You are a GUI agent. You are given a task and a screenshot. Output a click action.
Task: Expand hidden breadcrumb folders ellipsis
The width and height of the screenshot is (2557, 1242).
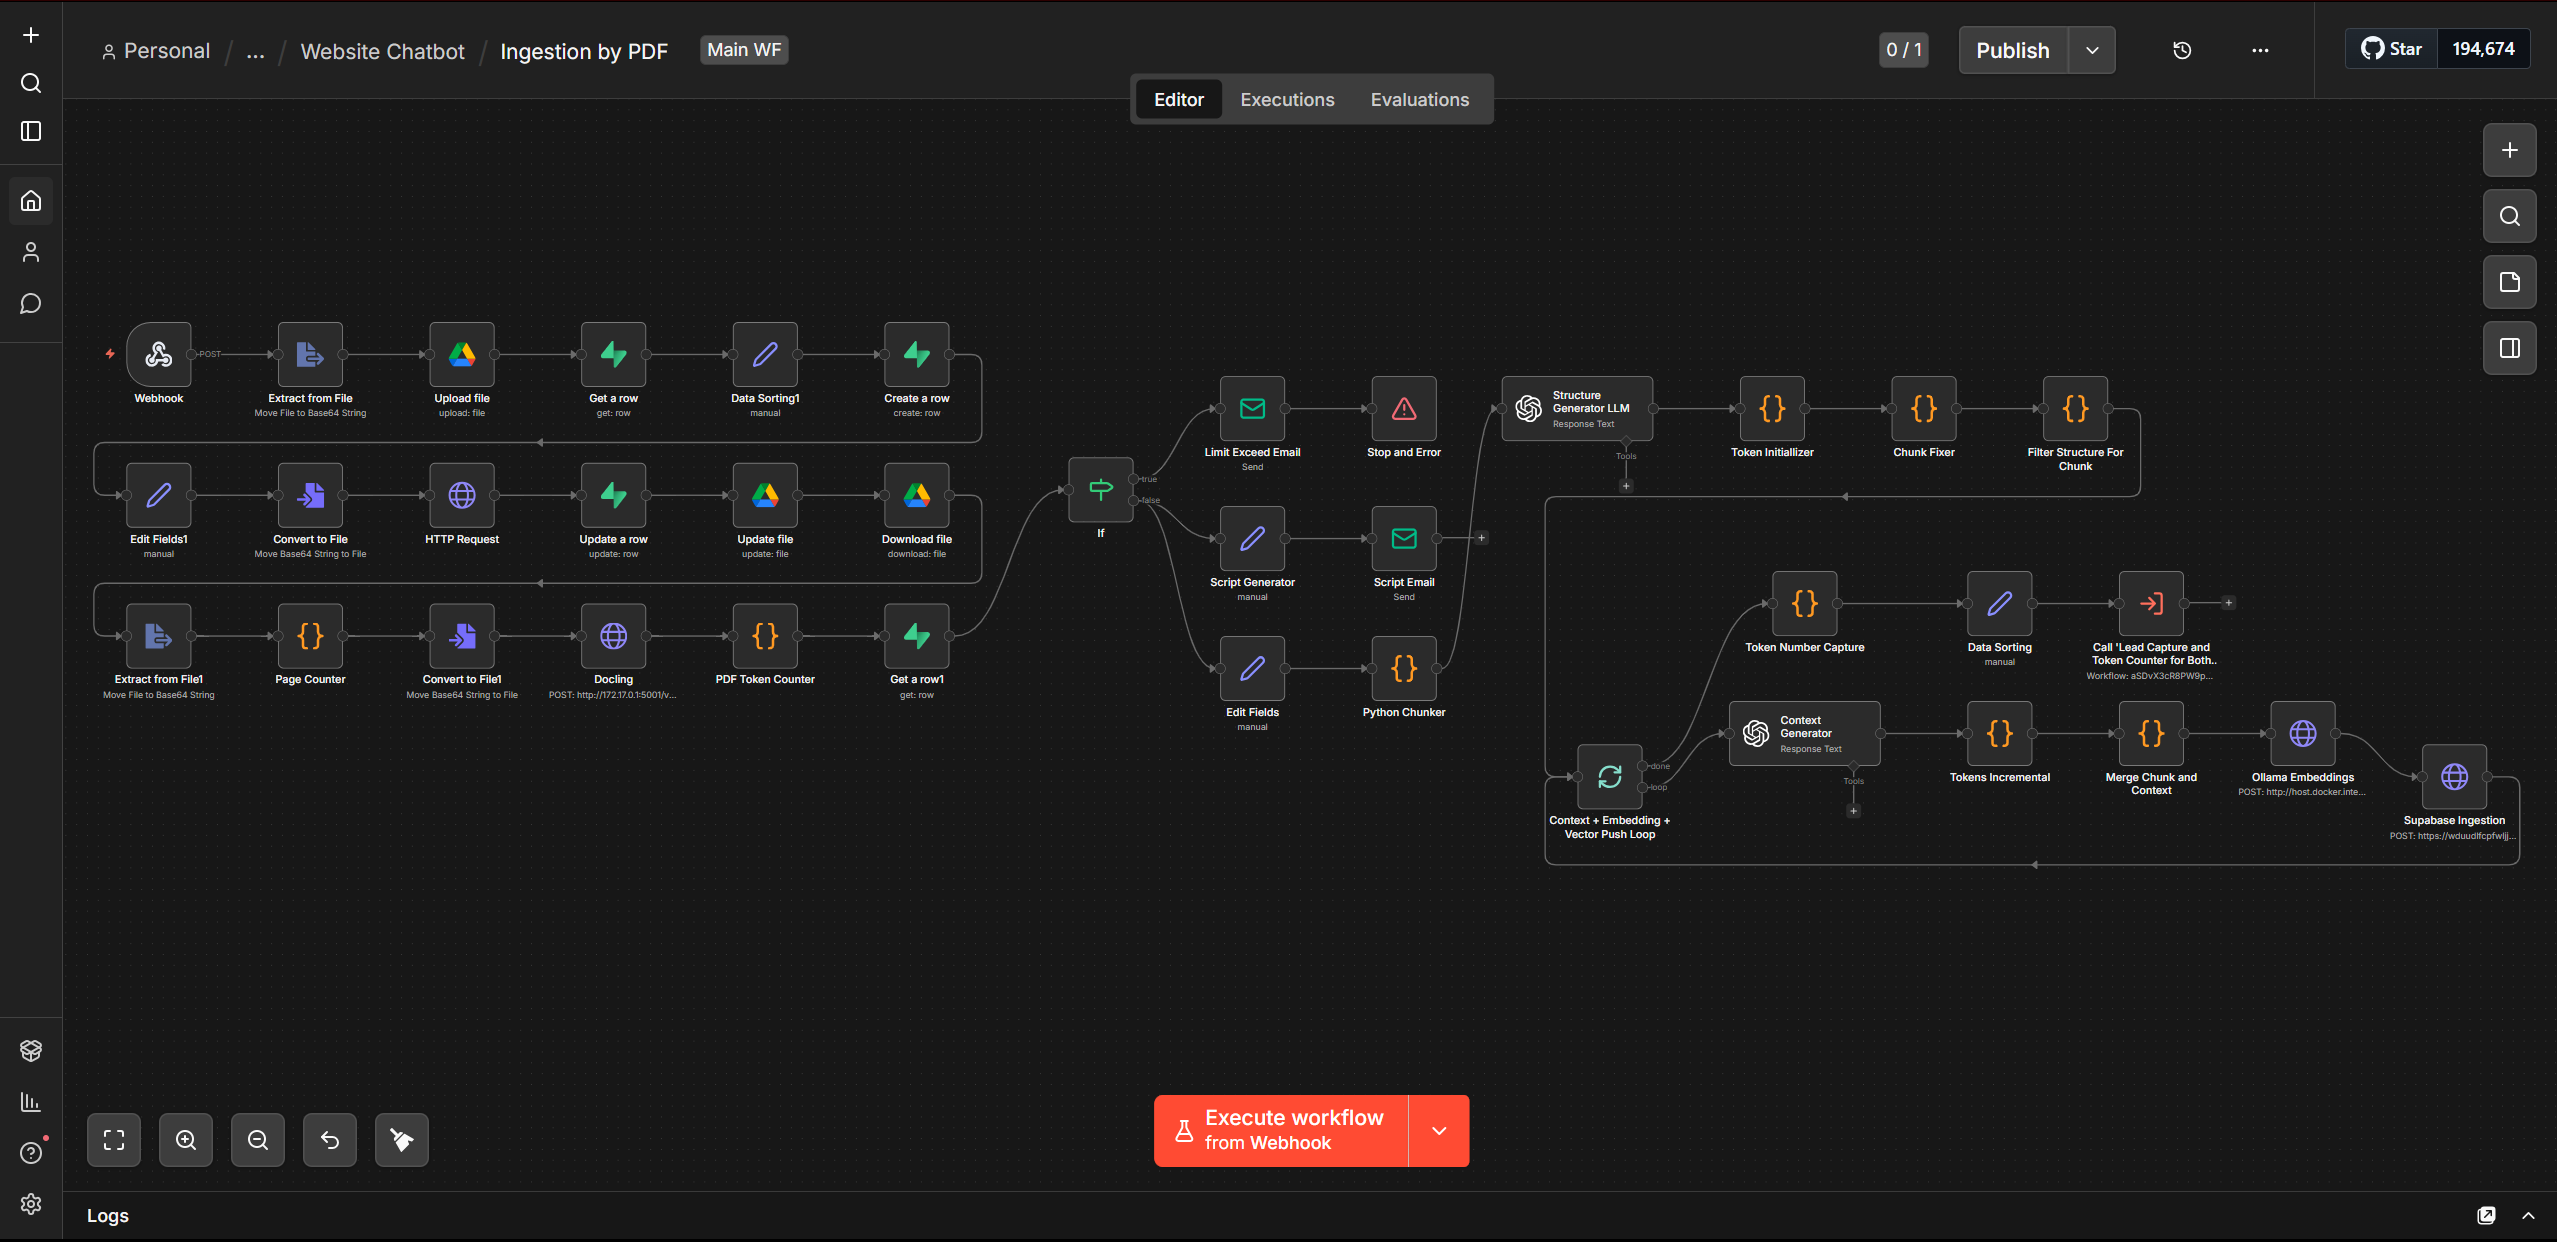tap(256, 51)
